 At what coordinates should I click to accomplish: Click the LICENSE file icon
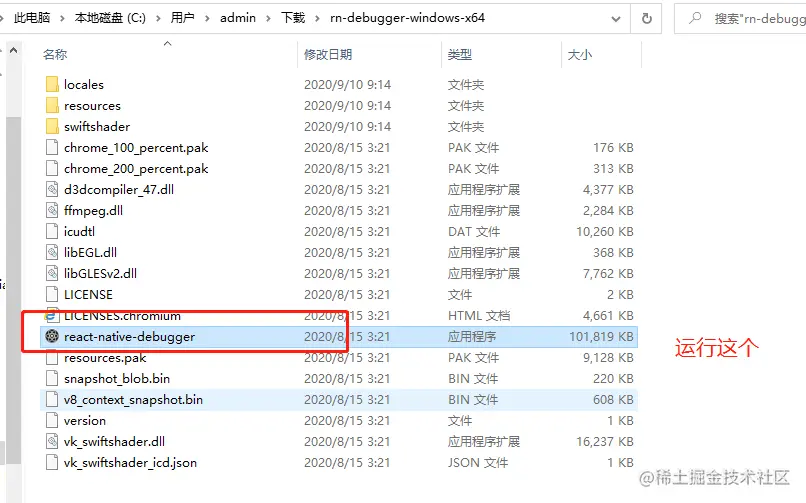tap(52, 294)
